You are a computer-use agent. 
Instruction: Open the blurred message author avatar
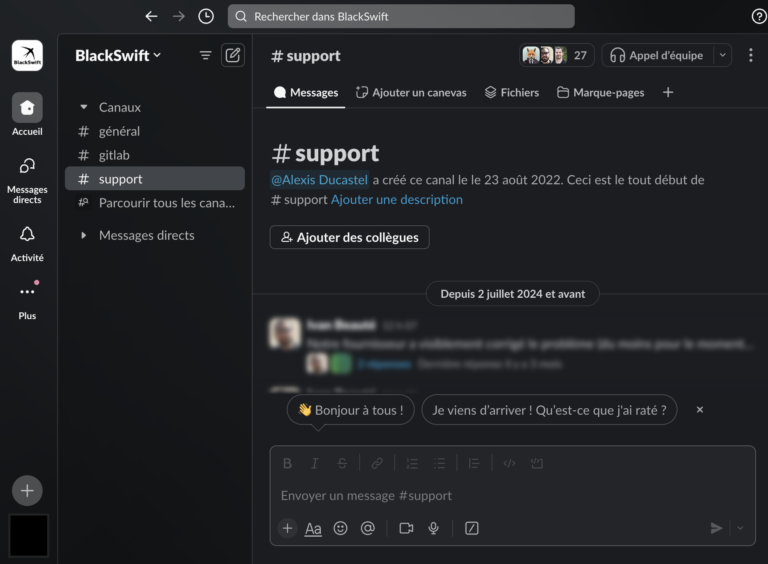point(285,333)
